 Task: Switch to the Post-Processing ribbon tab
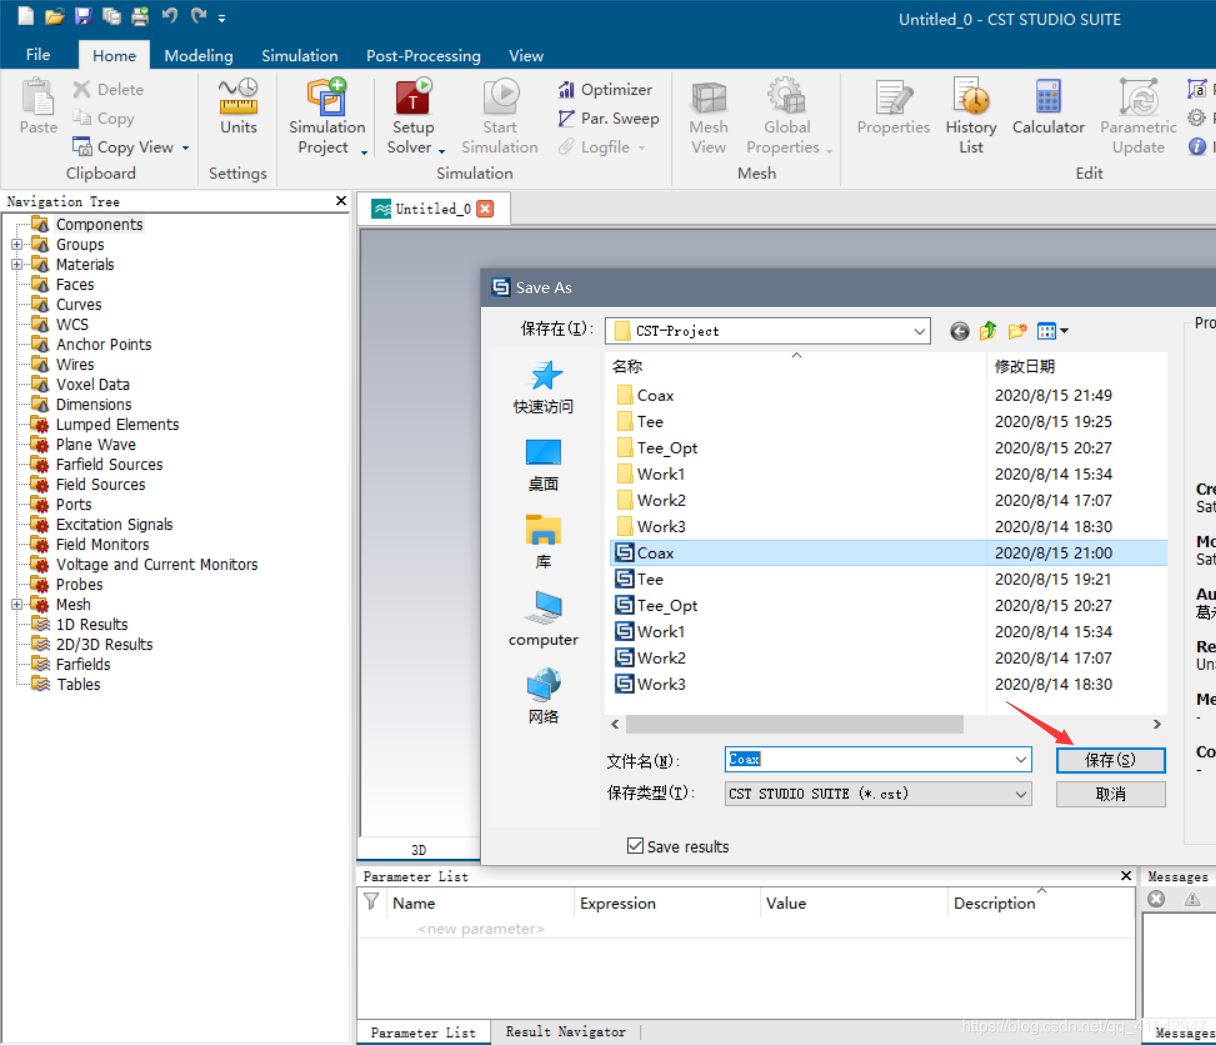point(423,56)
